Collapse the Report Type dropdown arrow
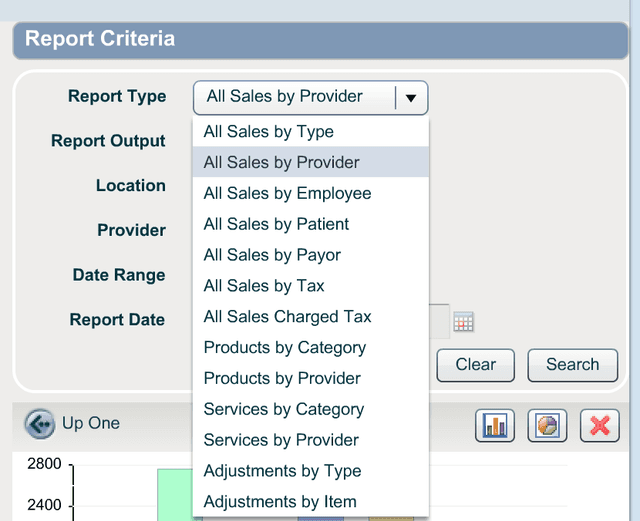 point(411,98)
